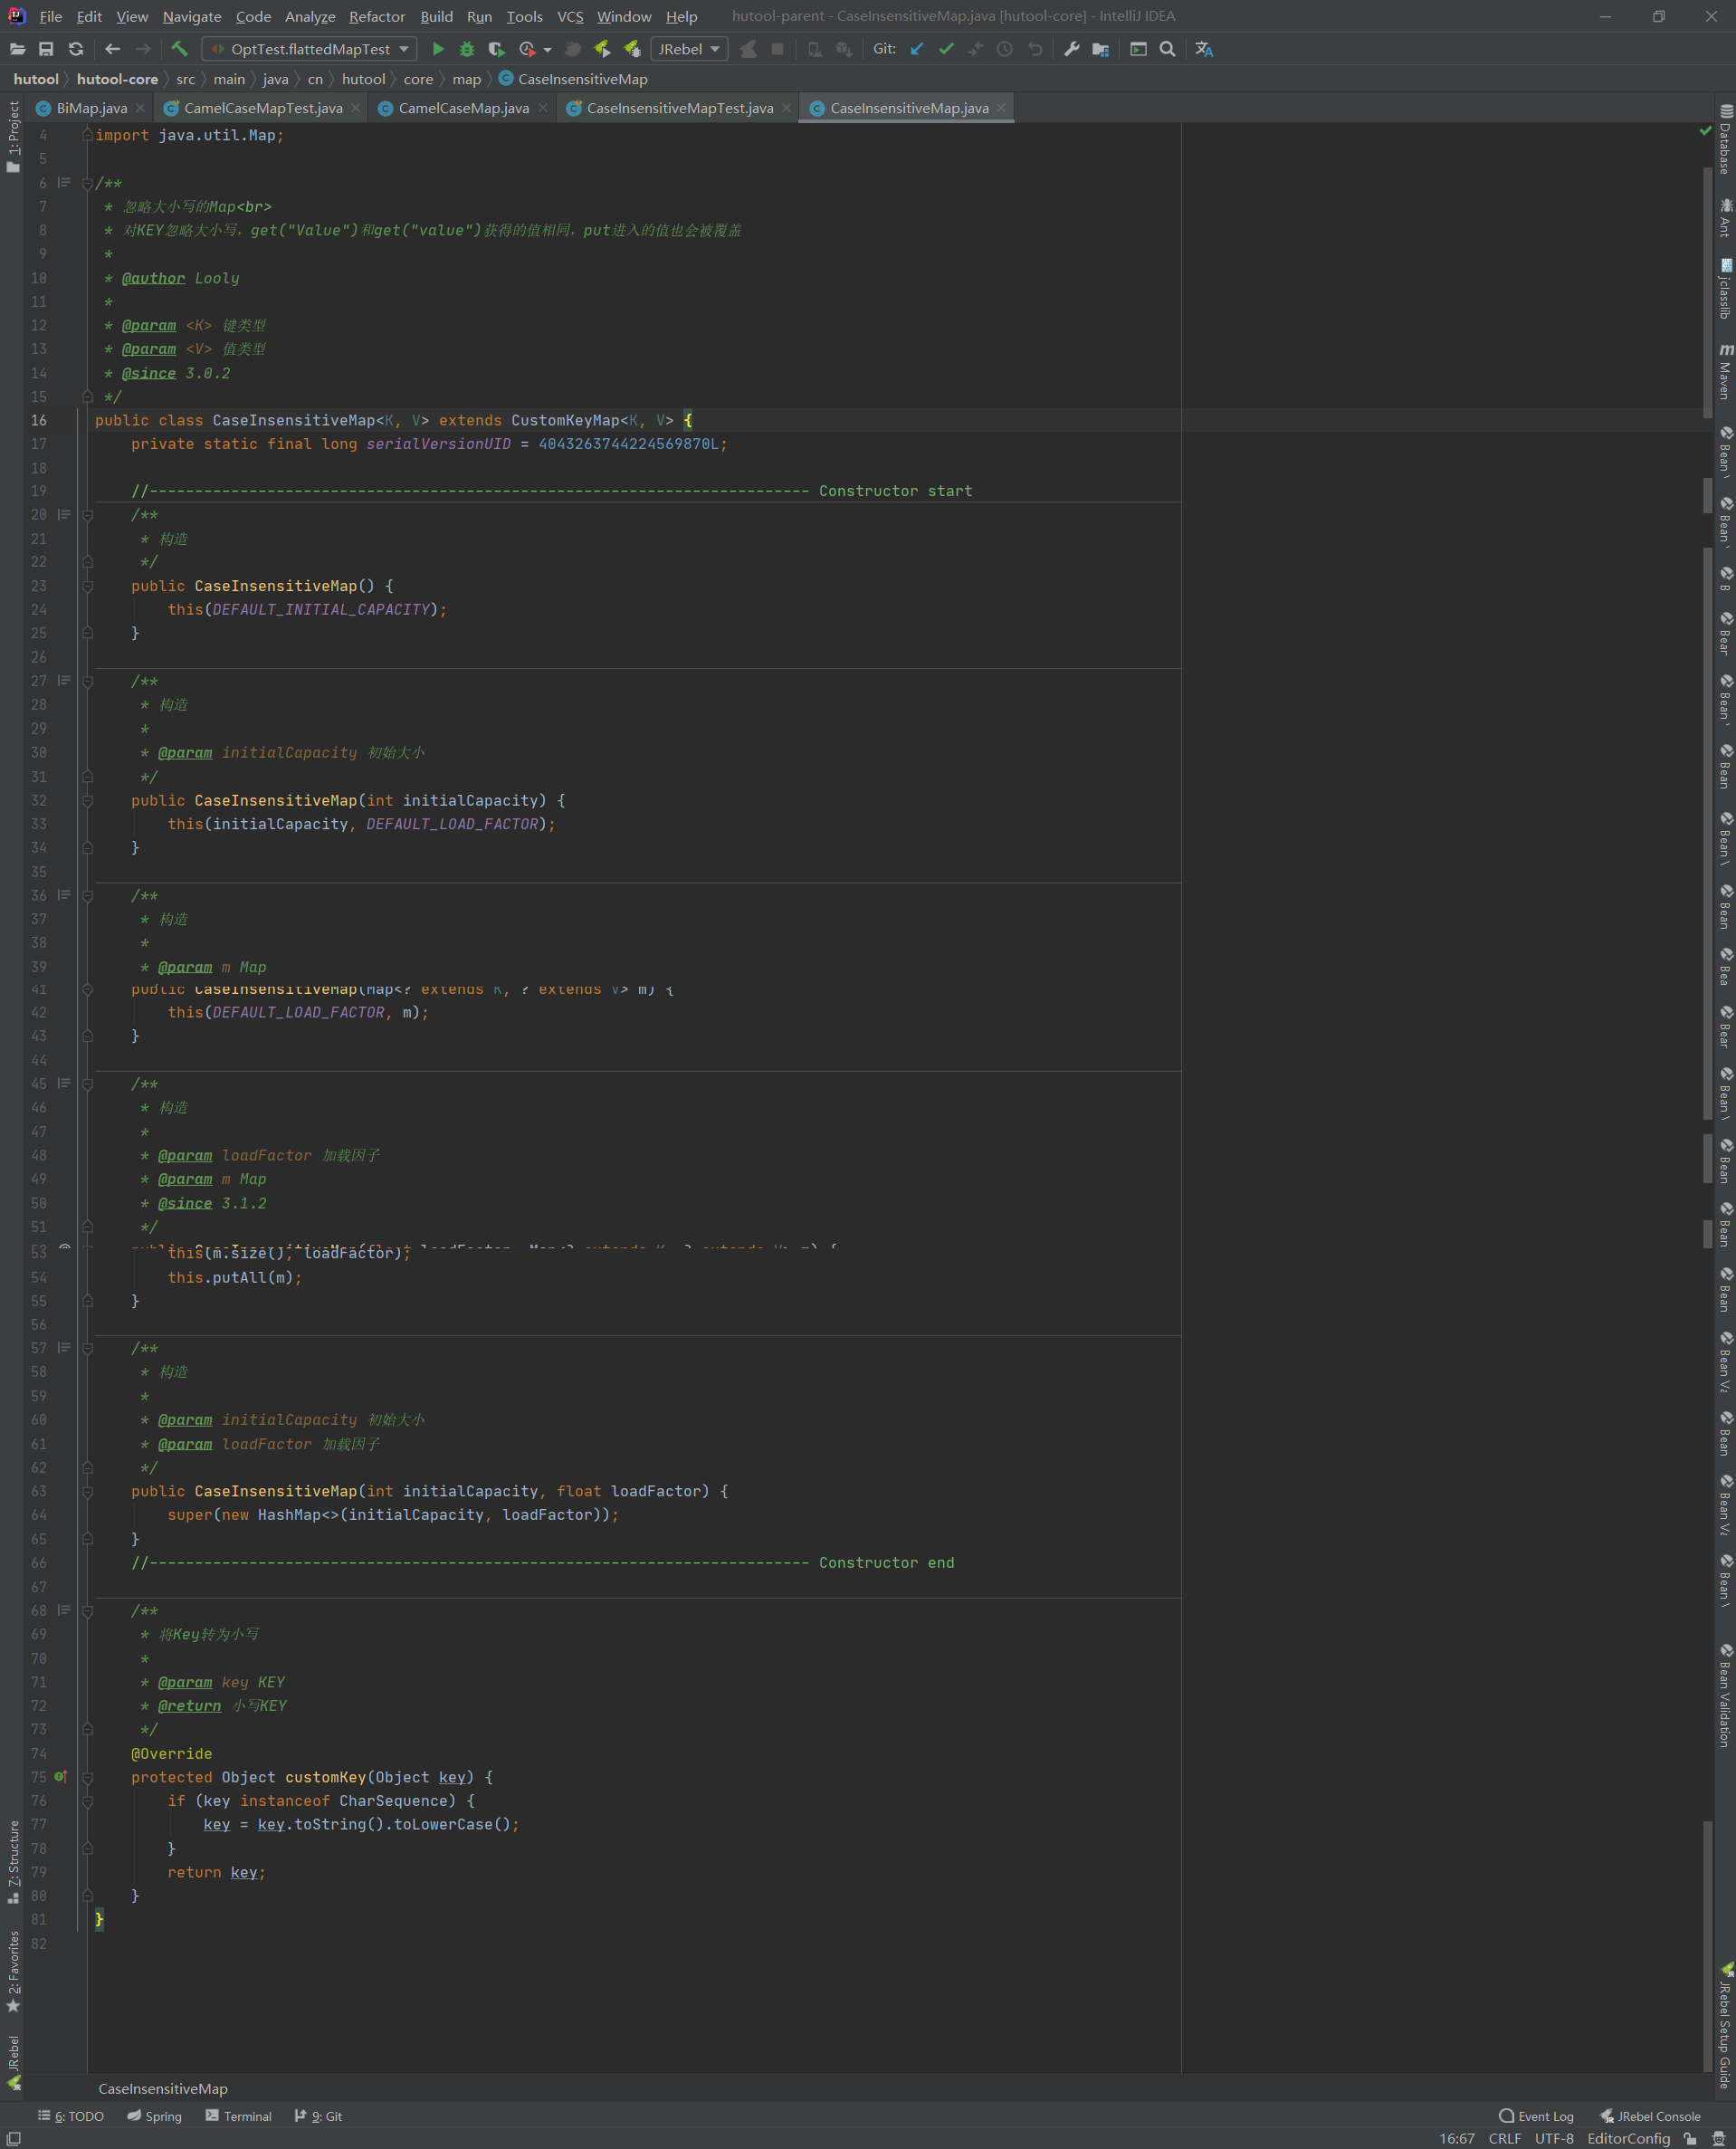Click the Run with JRebel rocket icon
The image size is (1736, 2149).
pyautogui.click(x=602, y=49)
